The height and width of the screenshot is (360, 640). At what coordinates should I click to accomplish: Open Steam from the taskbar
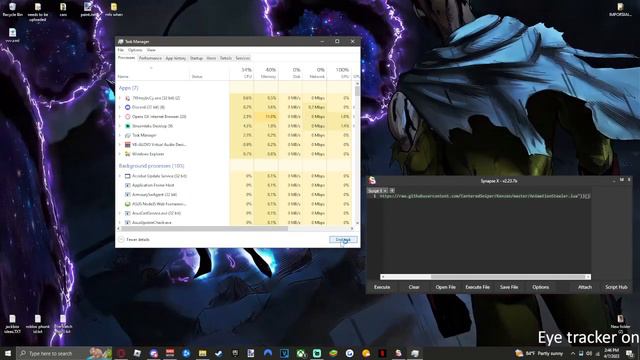tap(219, 353)
